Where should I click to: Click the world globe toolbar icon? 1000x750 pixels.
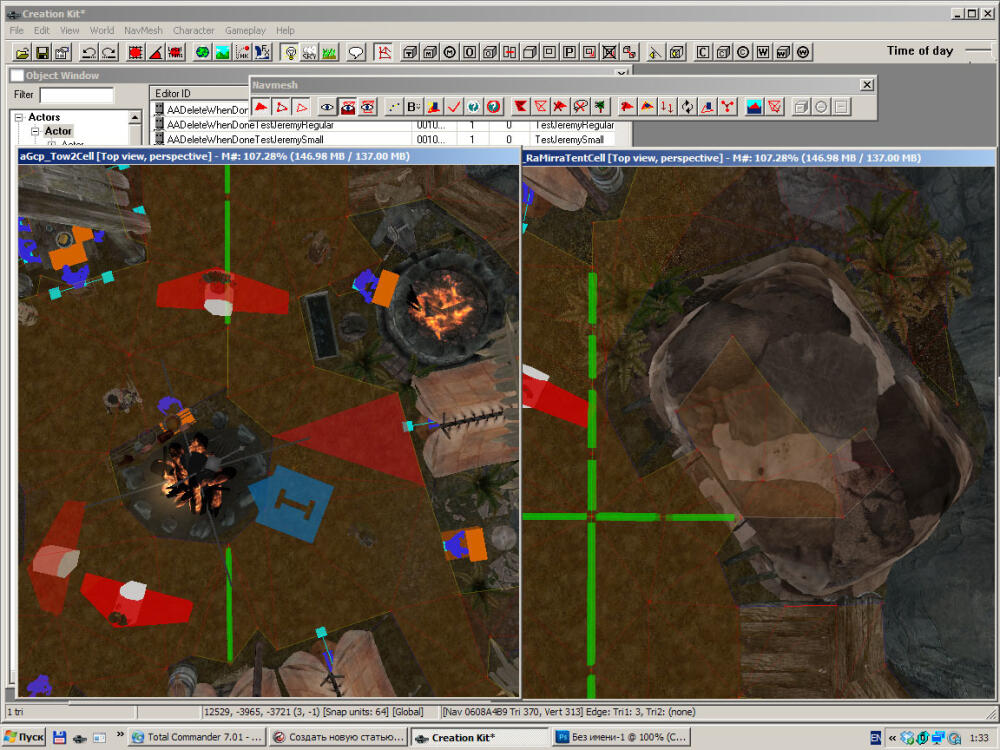coord(202,52)
